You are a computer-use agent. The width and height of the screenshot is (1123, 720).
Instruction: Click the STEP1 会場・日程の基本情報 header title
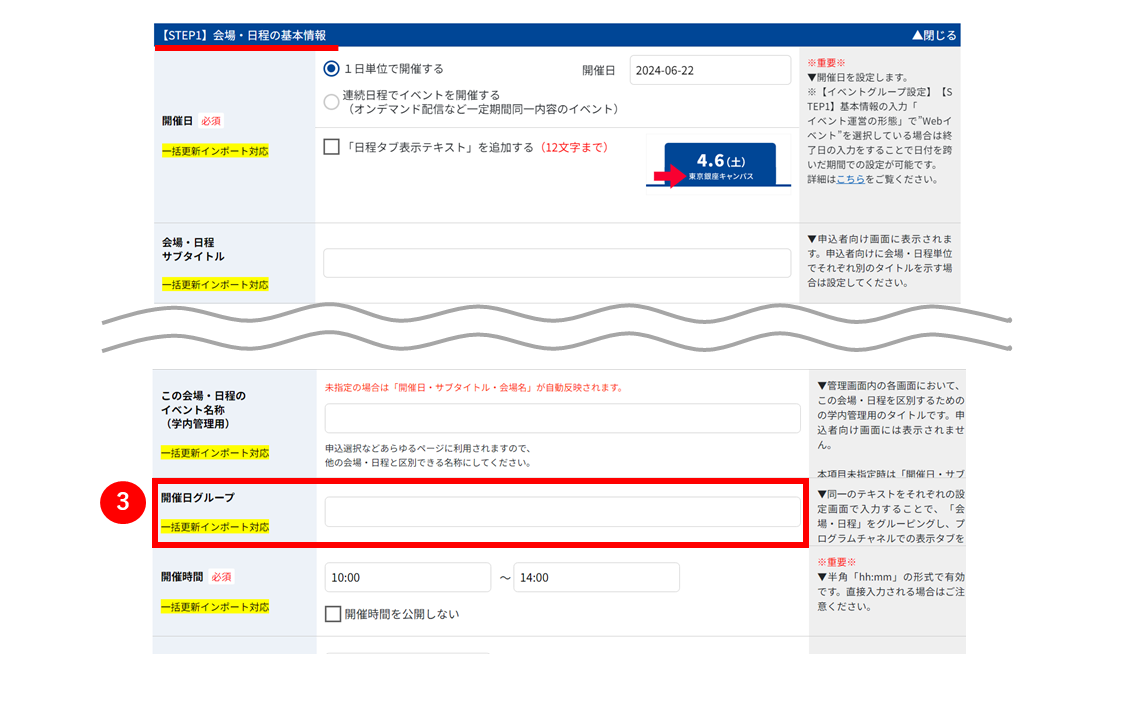coord(243,35)
